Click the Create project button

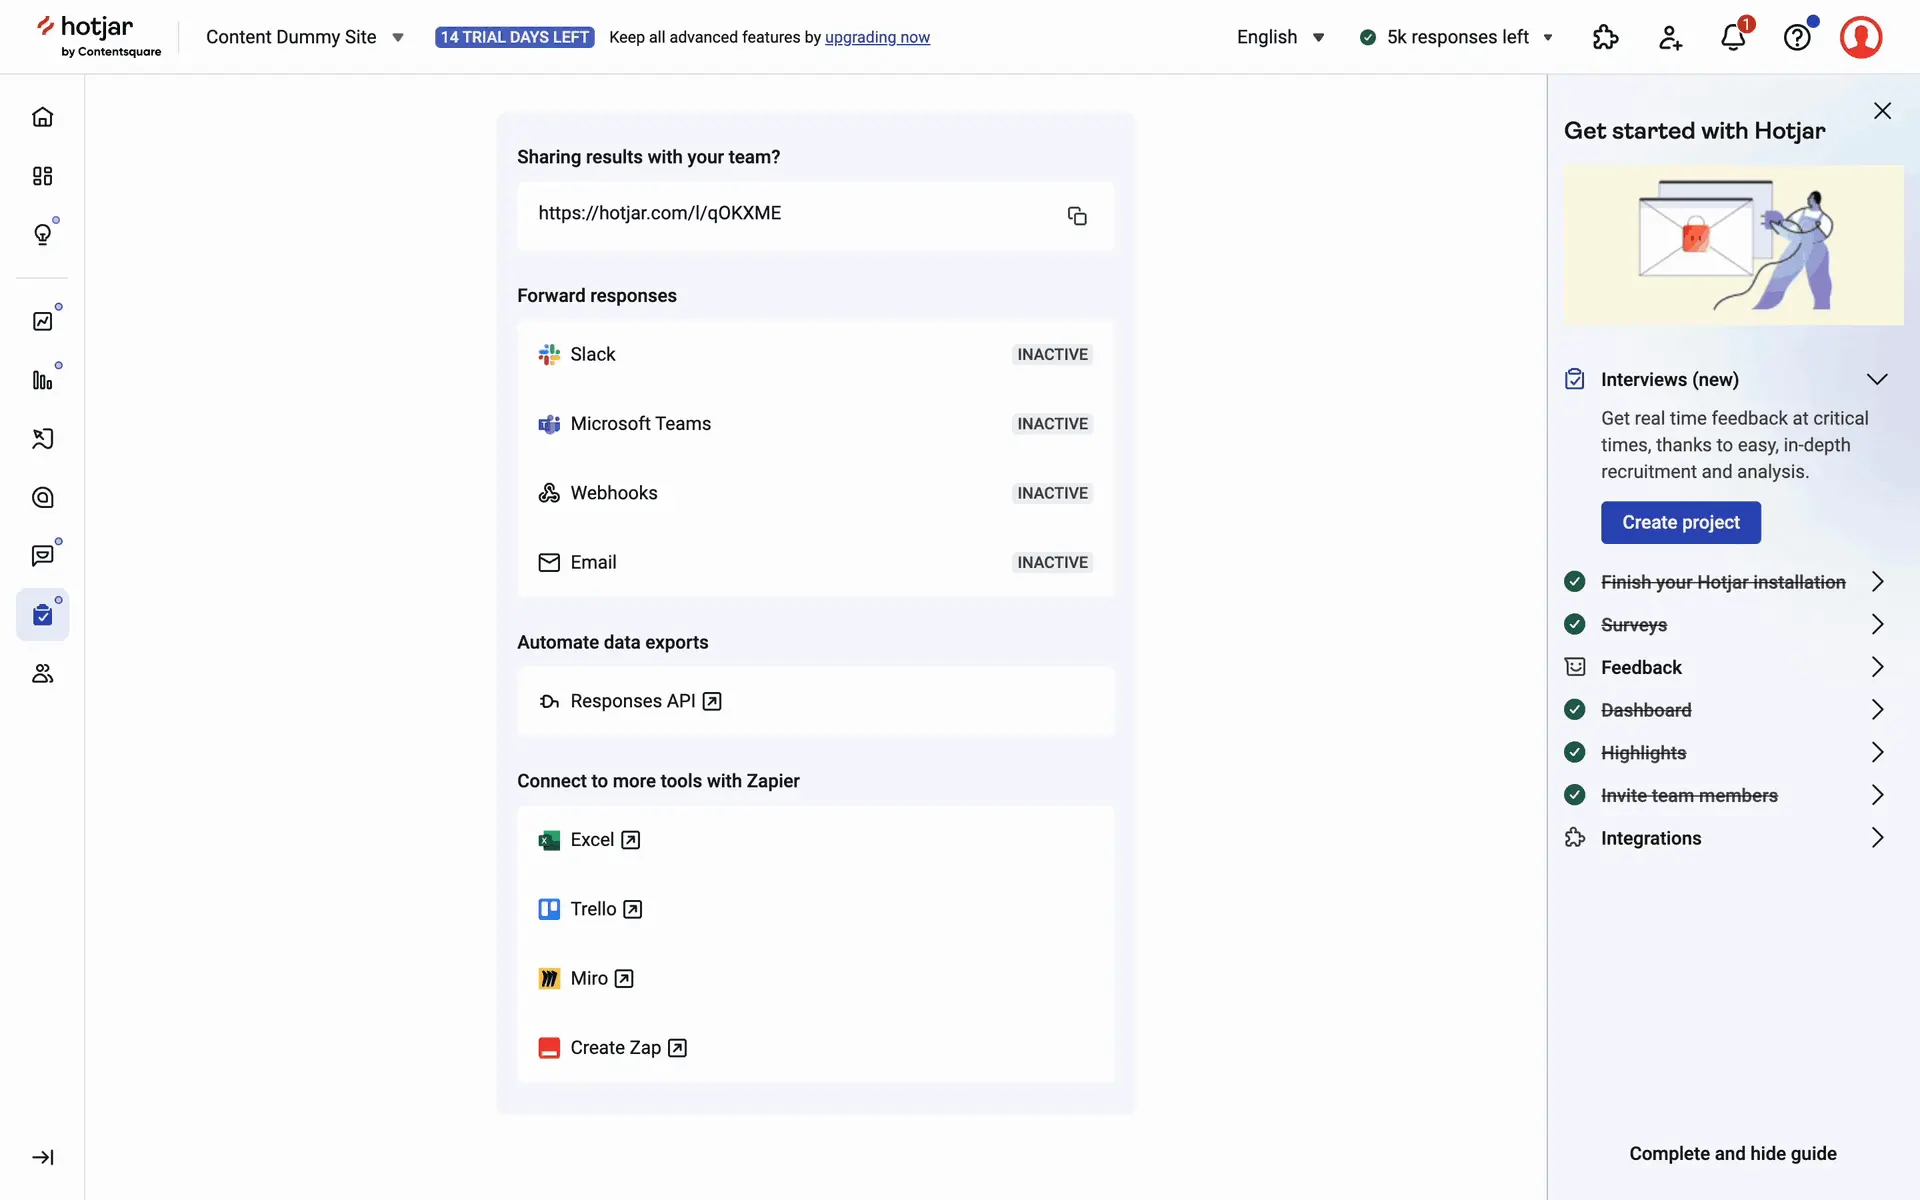1680,522
